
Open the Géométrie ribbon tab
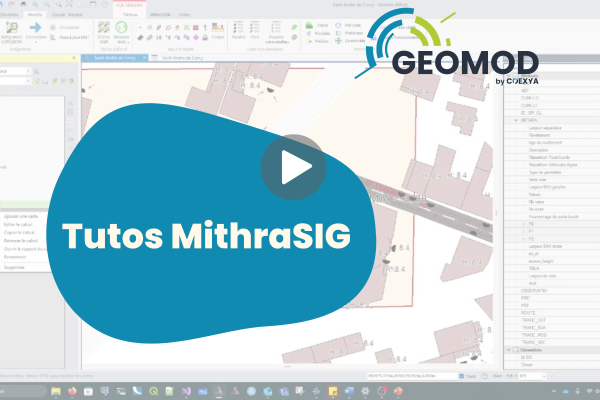(9, 15)
